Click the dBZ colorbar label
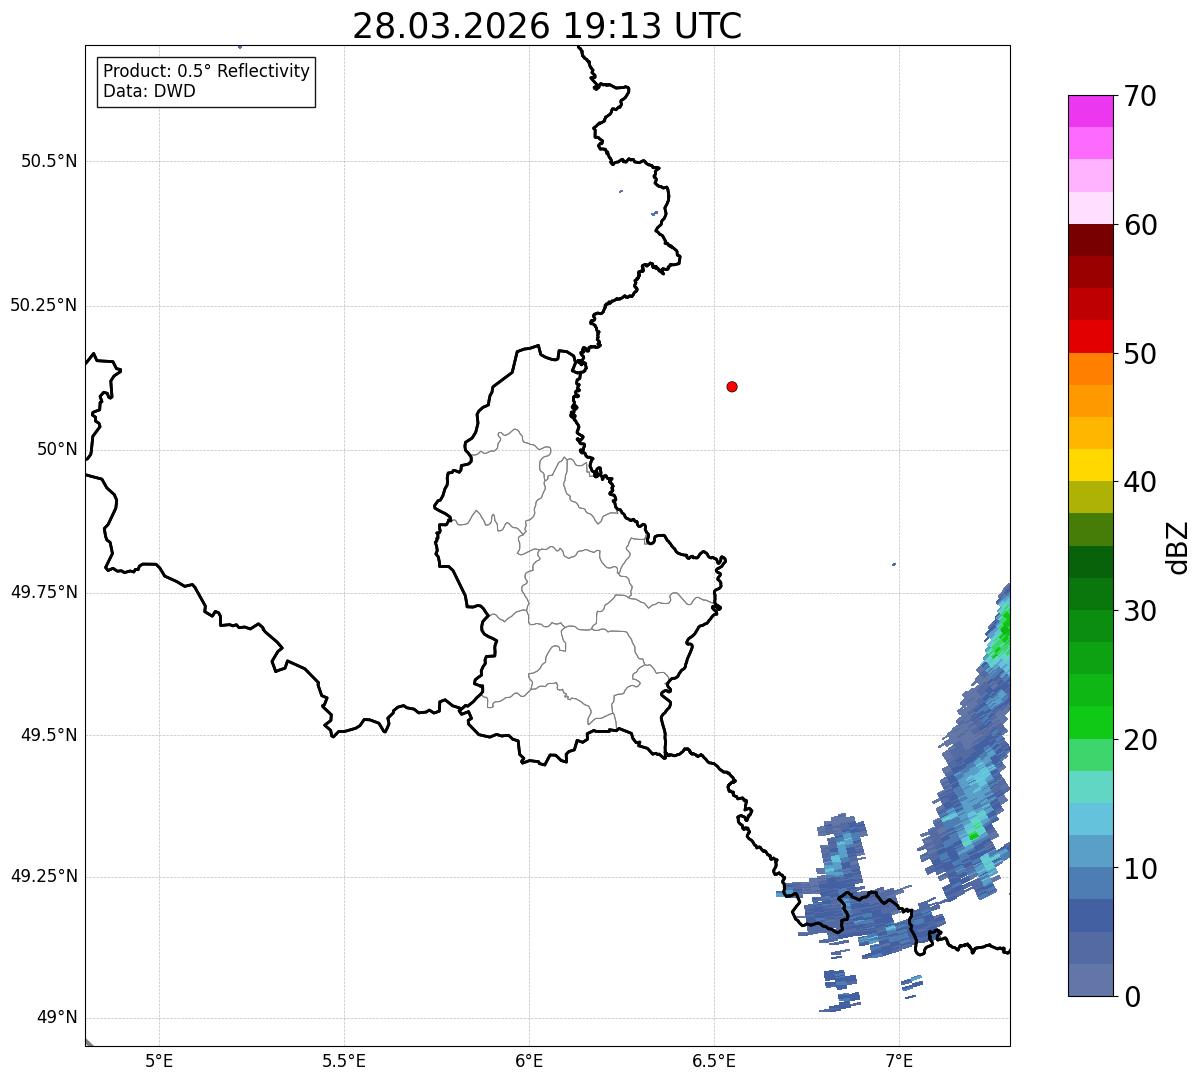This screenshot has height=1081, width=1202. (x=1178, y=547)
